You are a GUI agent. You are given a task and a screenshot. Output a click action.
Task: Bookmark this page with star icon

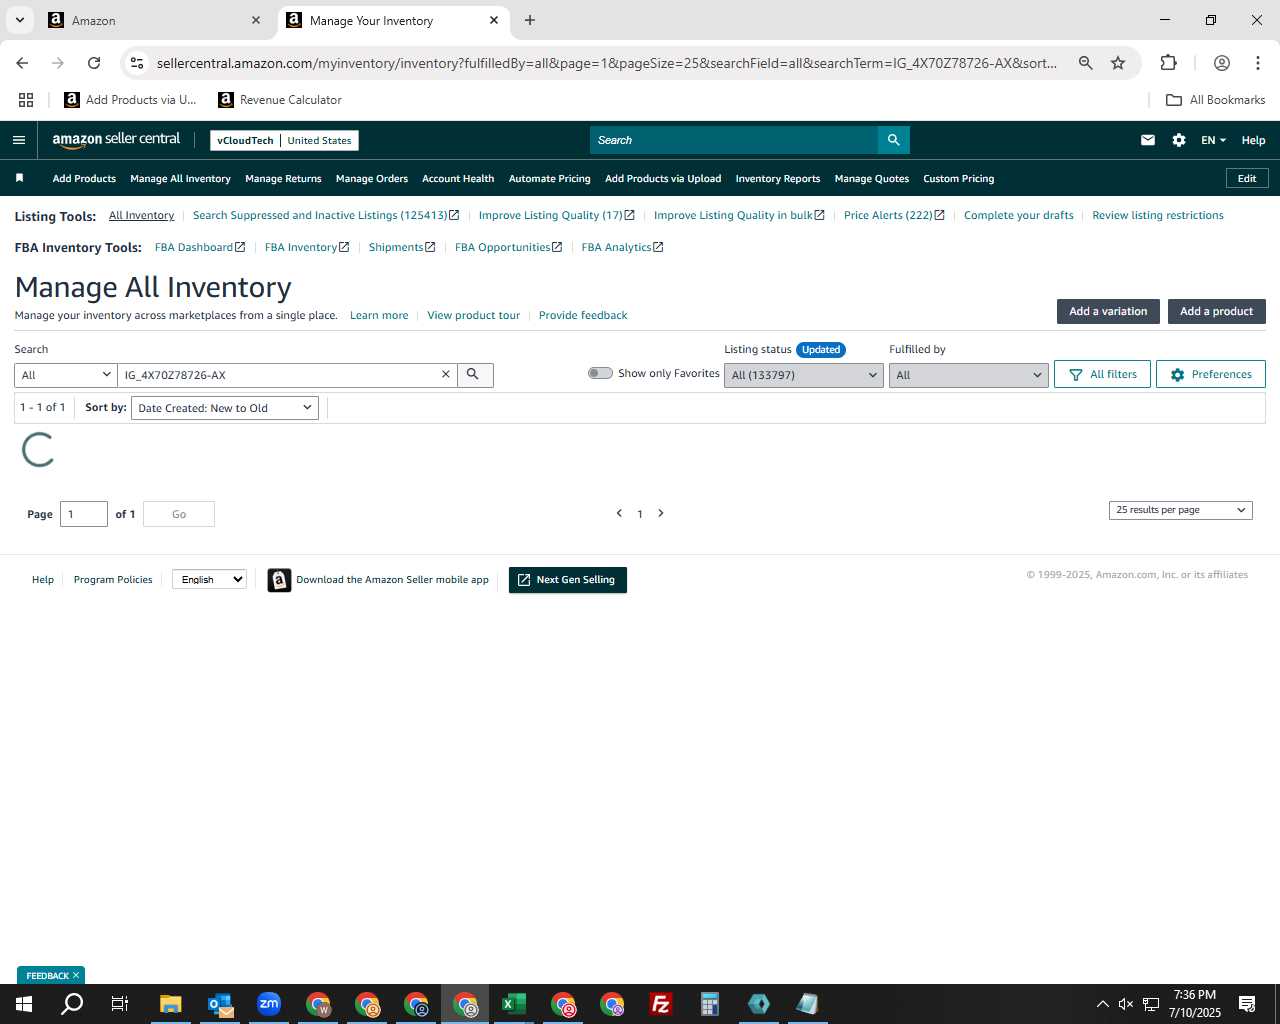coord(1118,63)
